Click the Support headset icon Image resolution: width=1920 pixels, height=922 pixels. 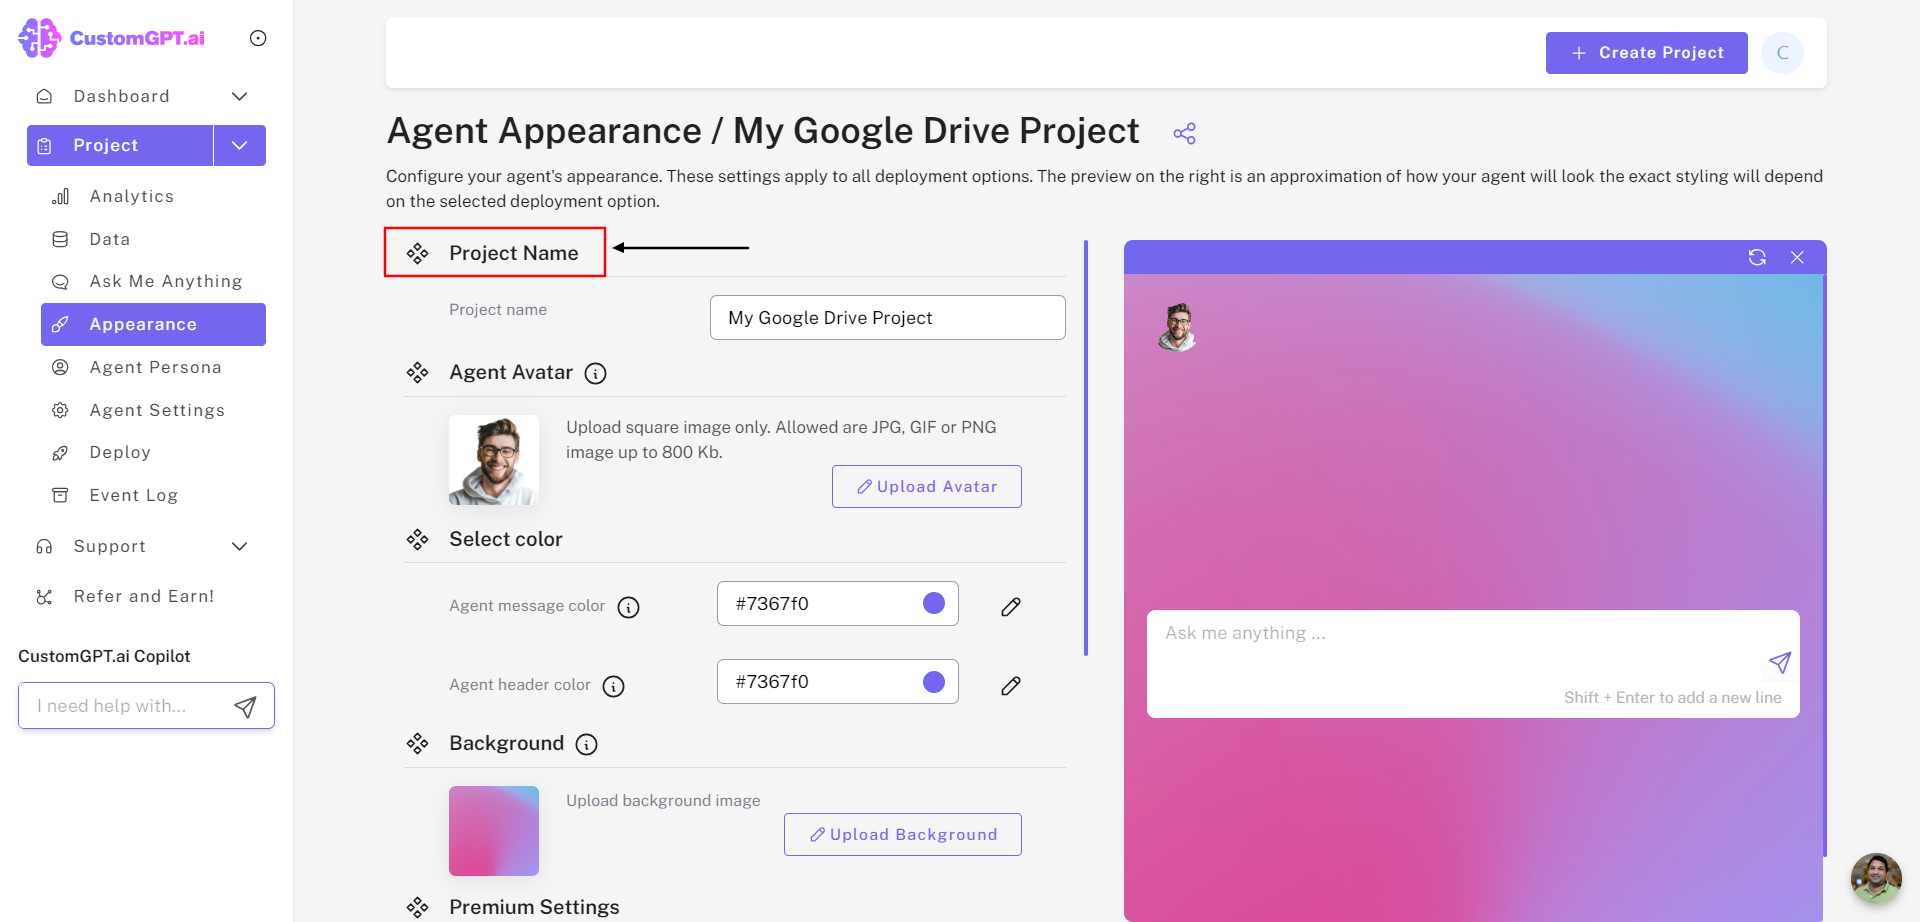(x=44, y=546)
